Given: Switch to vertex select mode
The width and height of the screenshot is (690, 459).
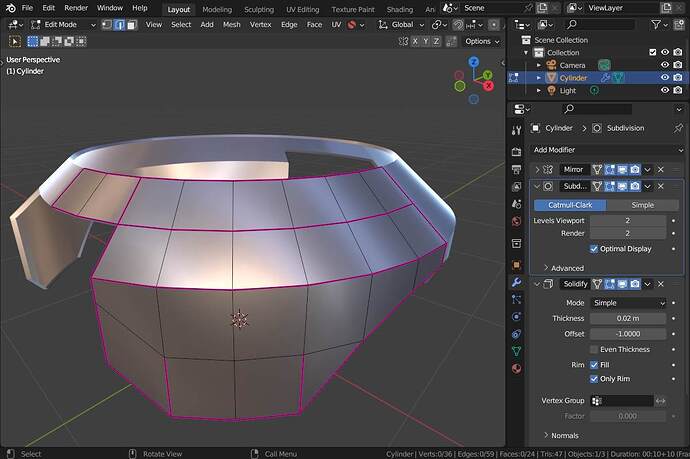Looking at the screenshot, I should [x=107, y=25].
